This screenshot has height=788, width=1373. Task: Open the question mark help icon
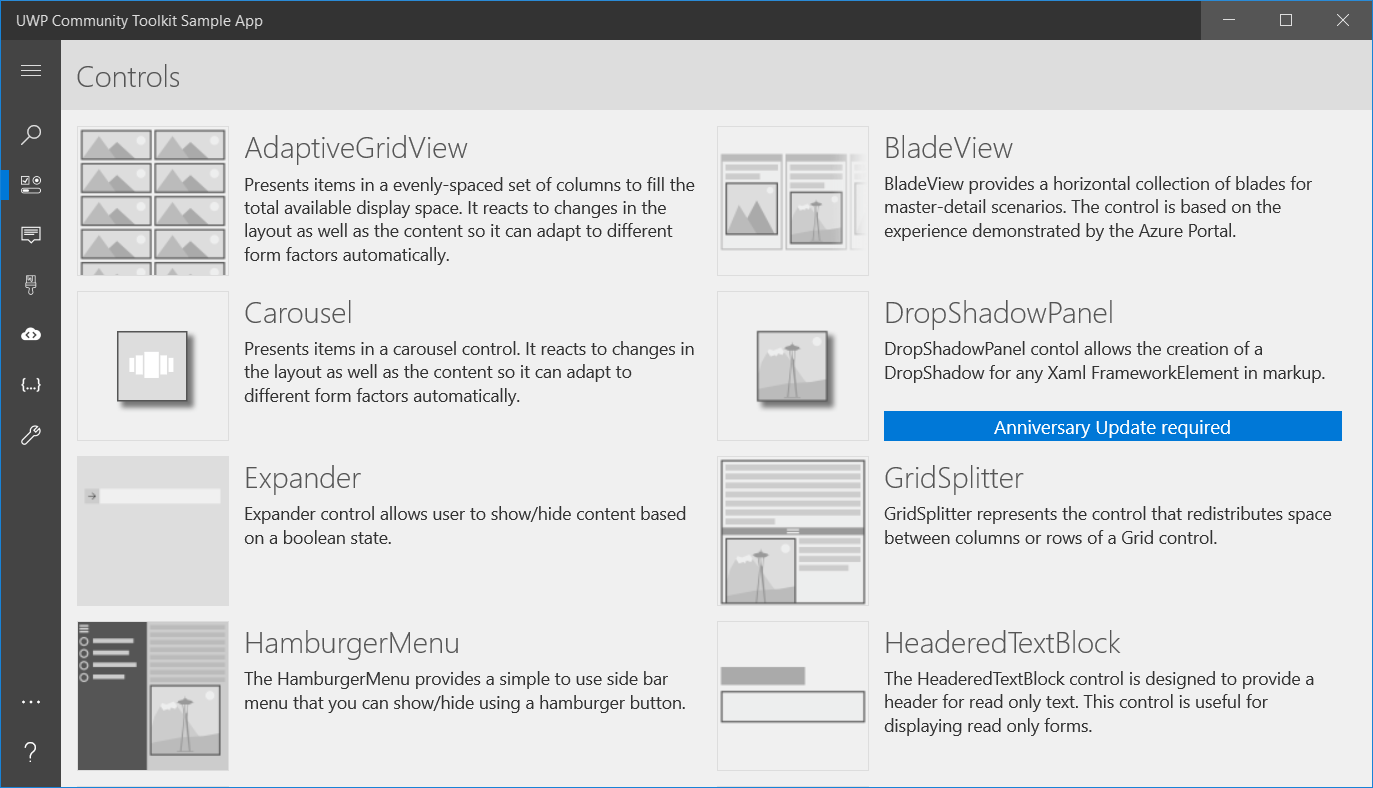31,752
